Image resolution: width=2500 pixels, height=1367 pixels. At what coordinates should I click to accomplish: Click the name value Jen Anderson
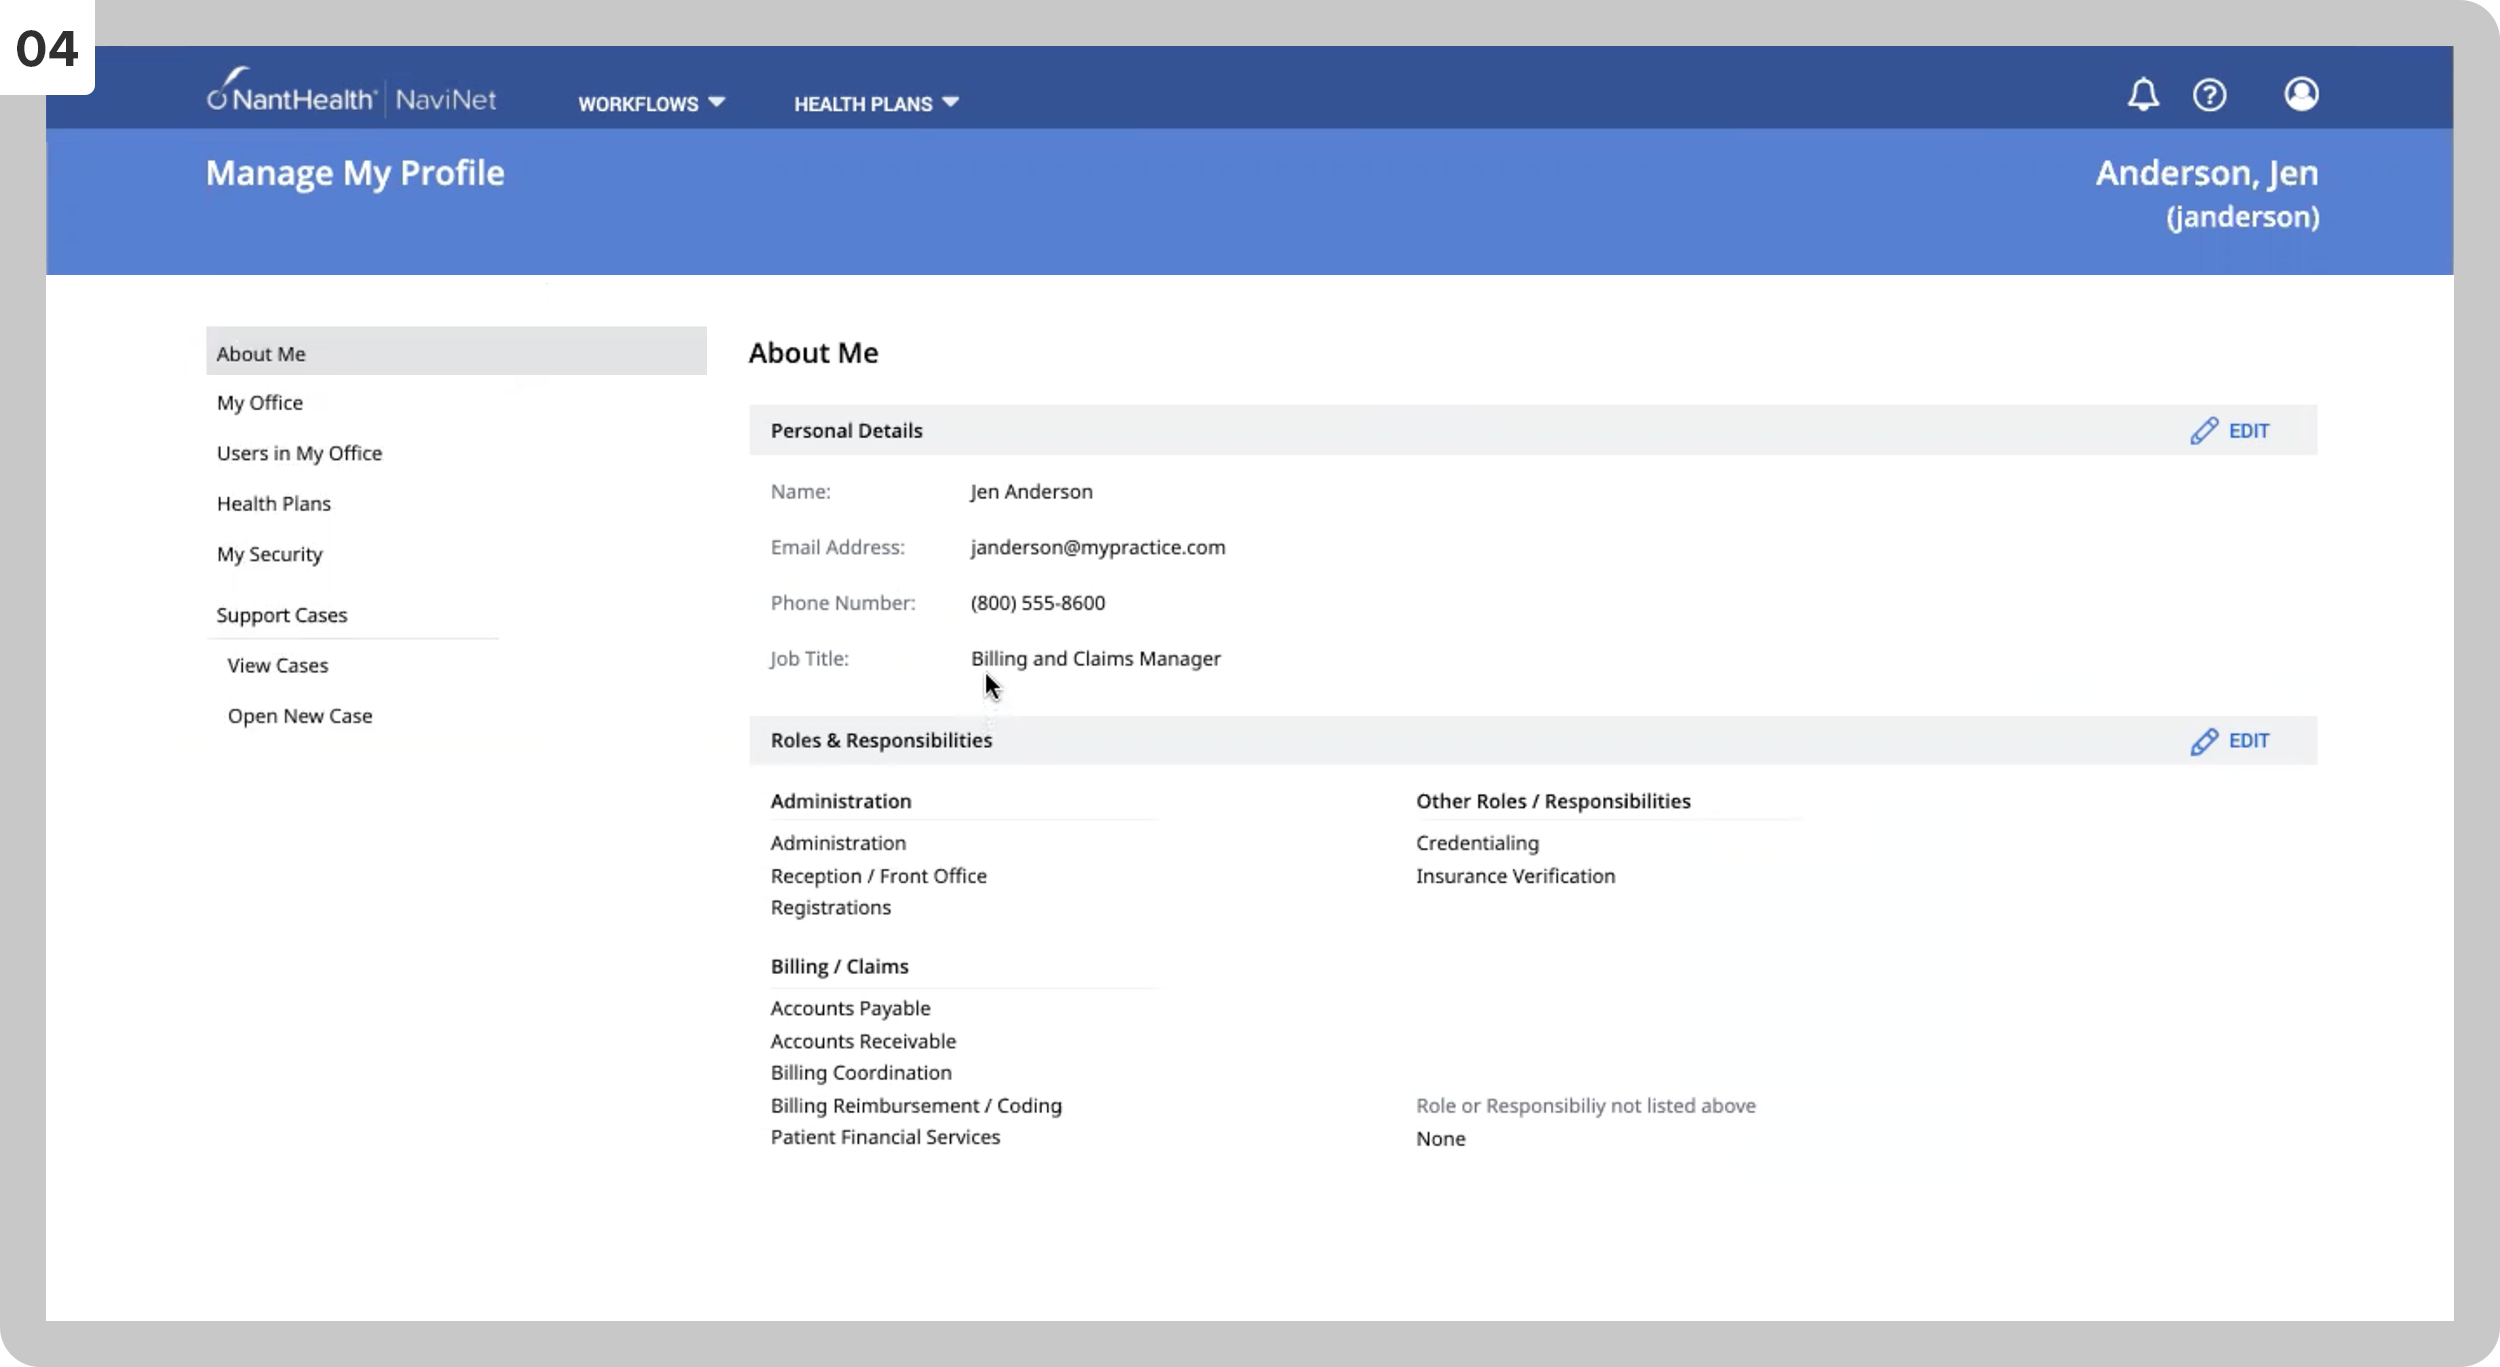(x=1031, y=492)
